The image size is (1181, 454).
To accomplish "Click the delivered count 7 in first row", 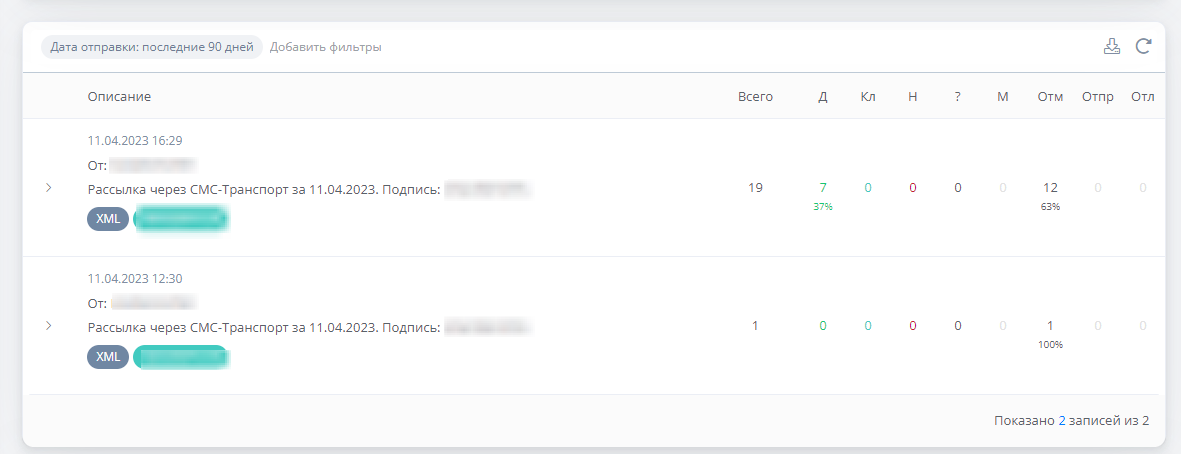I will click(x=822, y=187).
